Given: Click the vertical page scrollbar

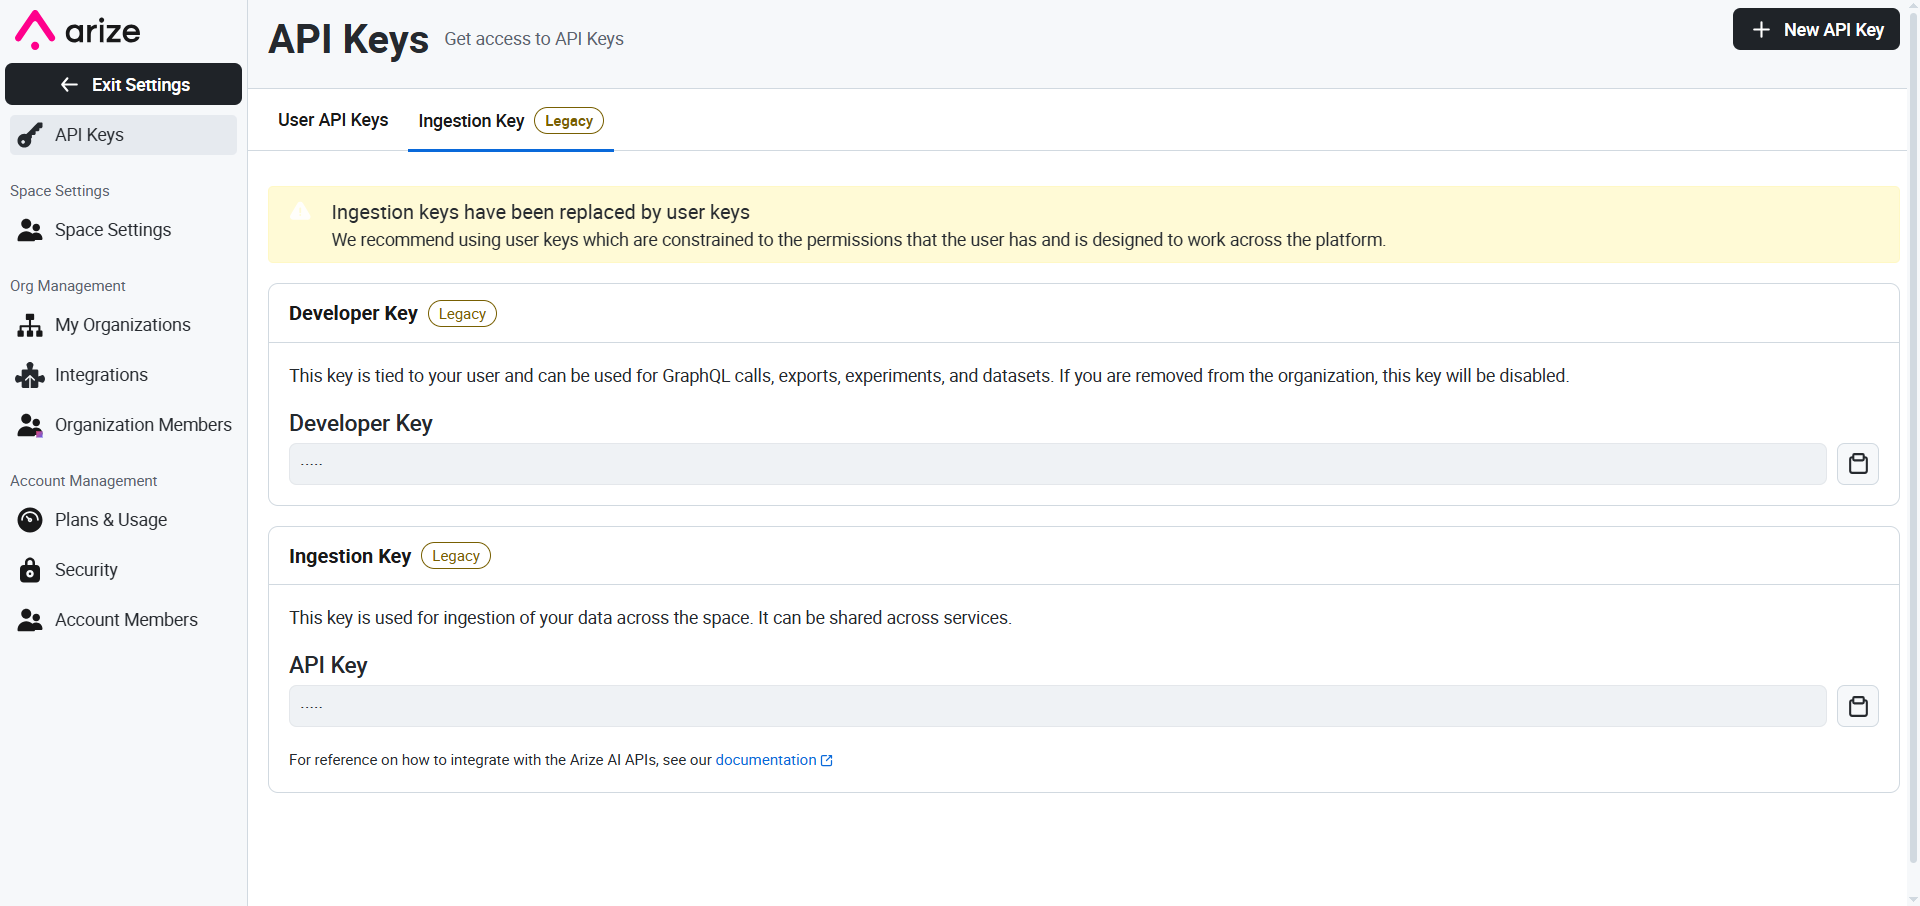Looking at the screenshot, I should pyautogui.click(x=1912, y=450).
